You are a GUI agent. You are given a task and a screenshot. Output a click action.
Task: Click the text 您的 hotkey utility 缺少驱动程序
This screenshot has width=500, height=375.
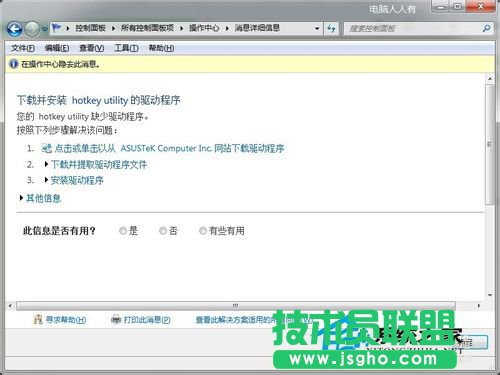coord(83,116)
